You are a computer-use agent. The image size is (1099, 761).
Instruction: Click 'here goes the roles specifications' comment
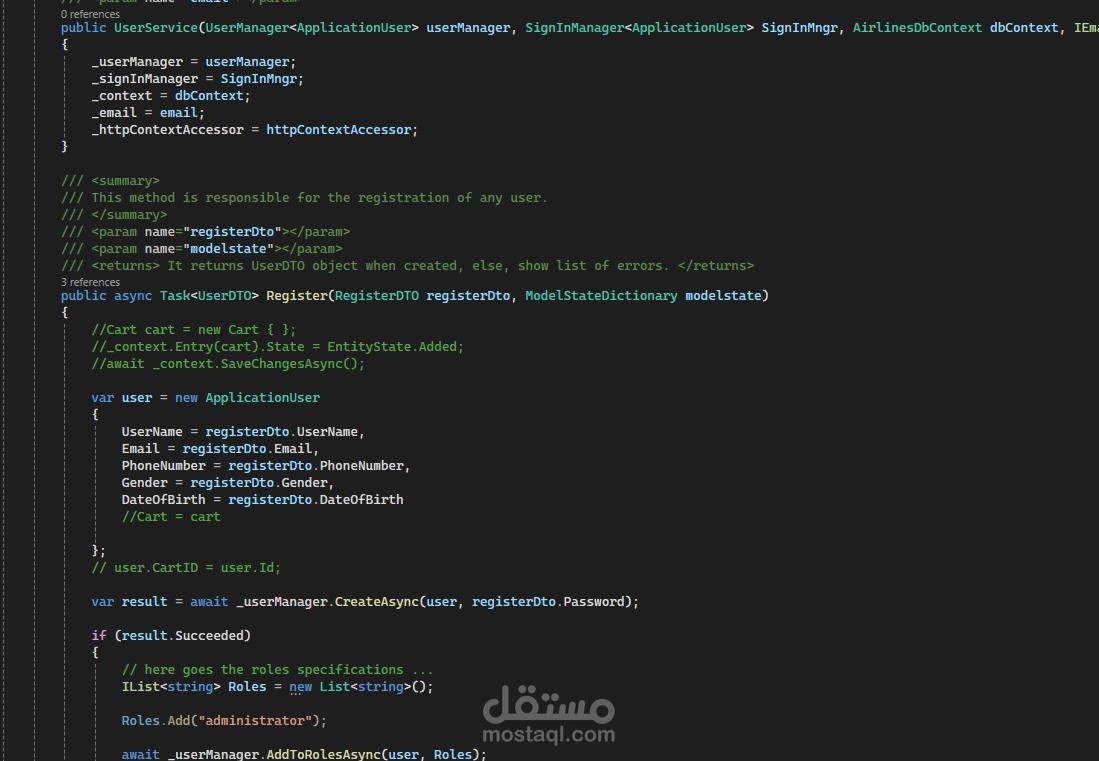(278, 670)
